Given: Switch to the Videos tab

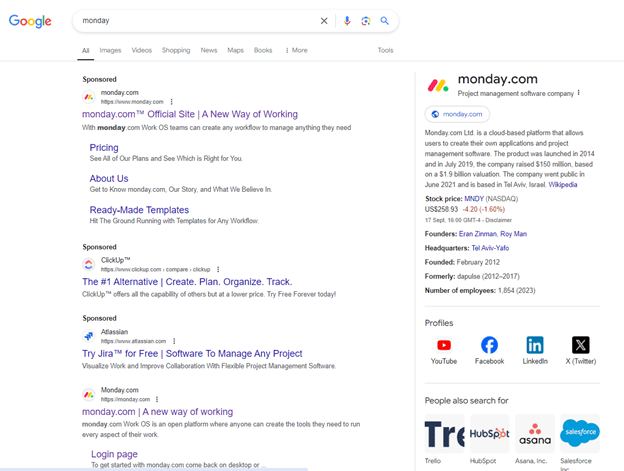Looking at the screenshot, I should pyautogui.click(x=142, y=50).
